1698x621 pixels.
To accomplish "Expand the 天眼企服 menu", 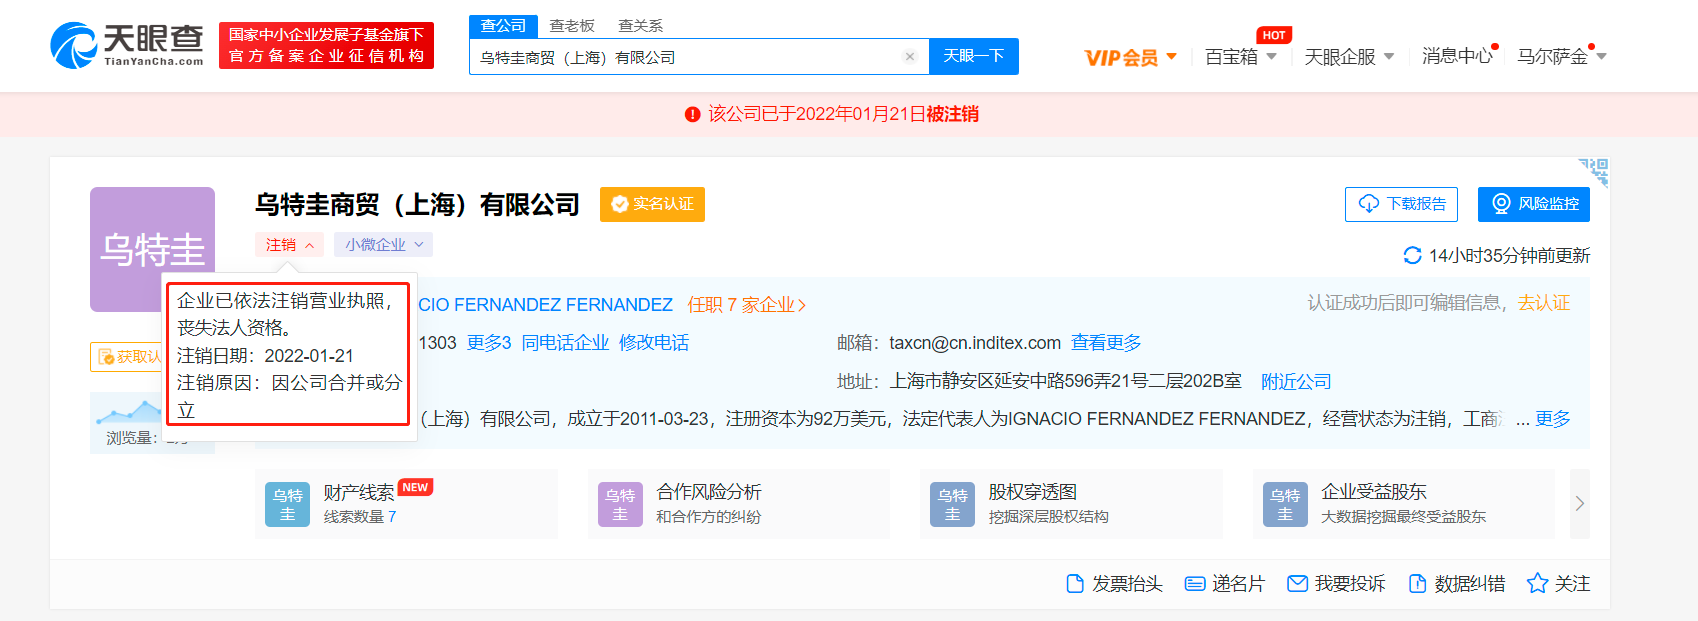I will (x=1349, y=57).
